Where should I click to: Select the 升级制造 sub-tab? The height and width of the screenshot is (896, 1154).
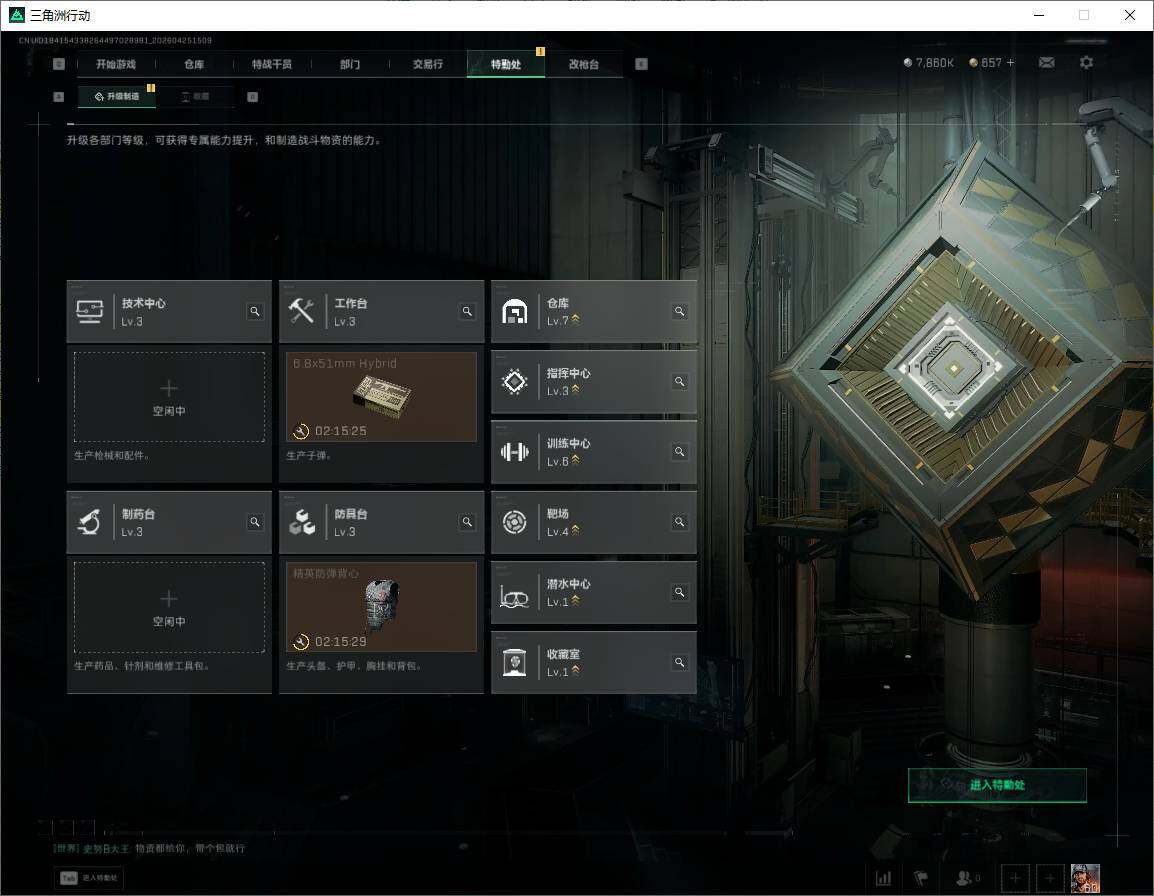[x=117, y=96]
